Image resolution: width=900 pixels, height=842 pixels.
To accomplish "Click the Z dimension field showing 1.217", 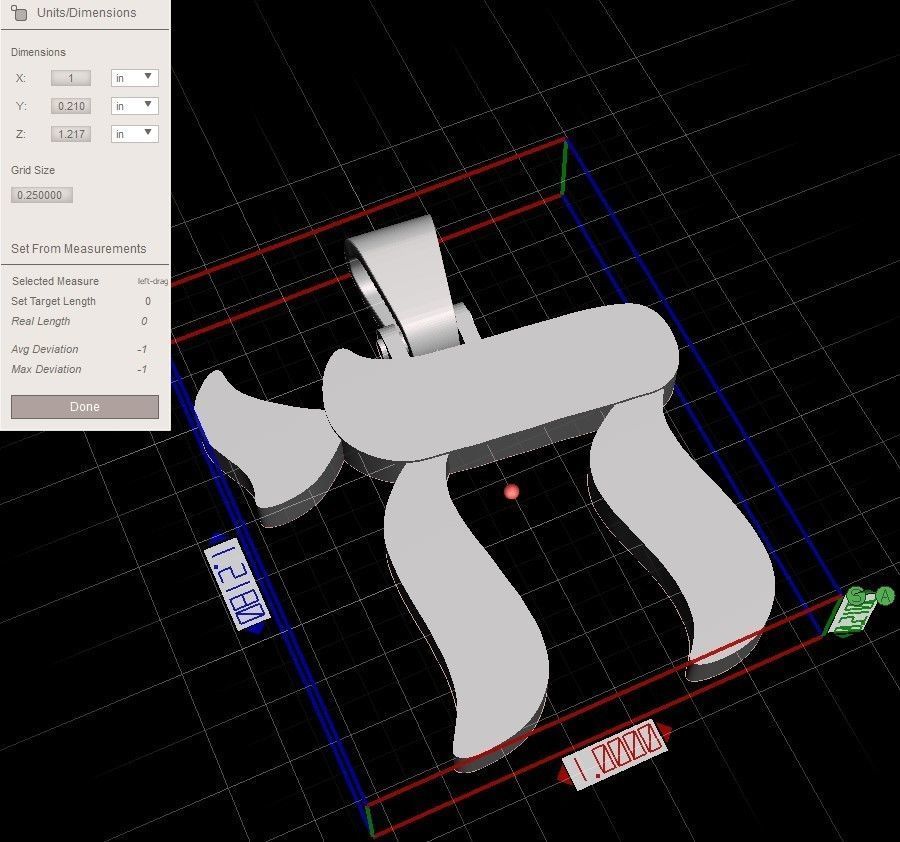I will pyautogui.click(x=71, y=134).
